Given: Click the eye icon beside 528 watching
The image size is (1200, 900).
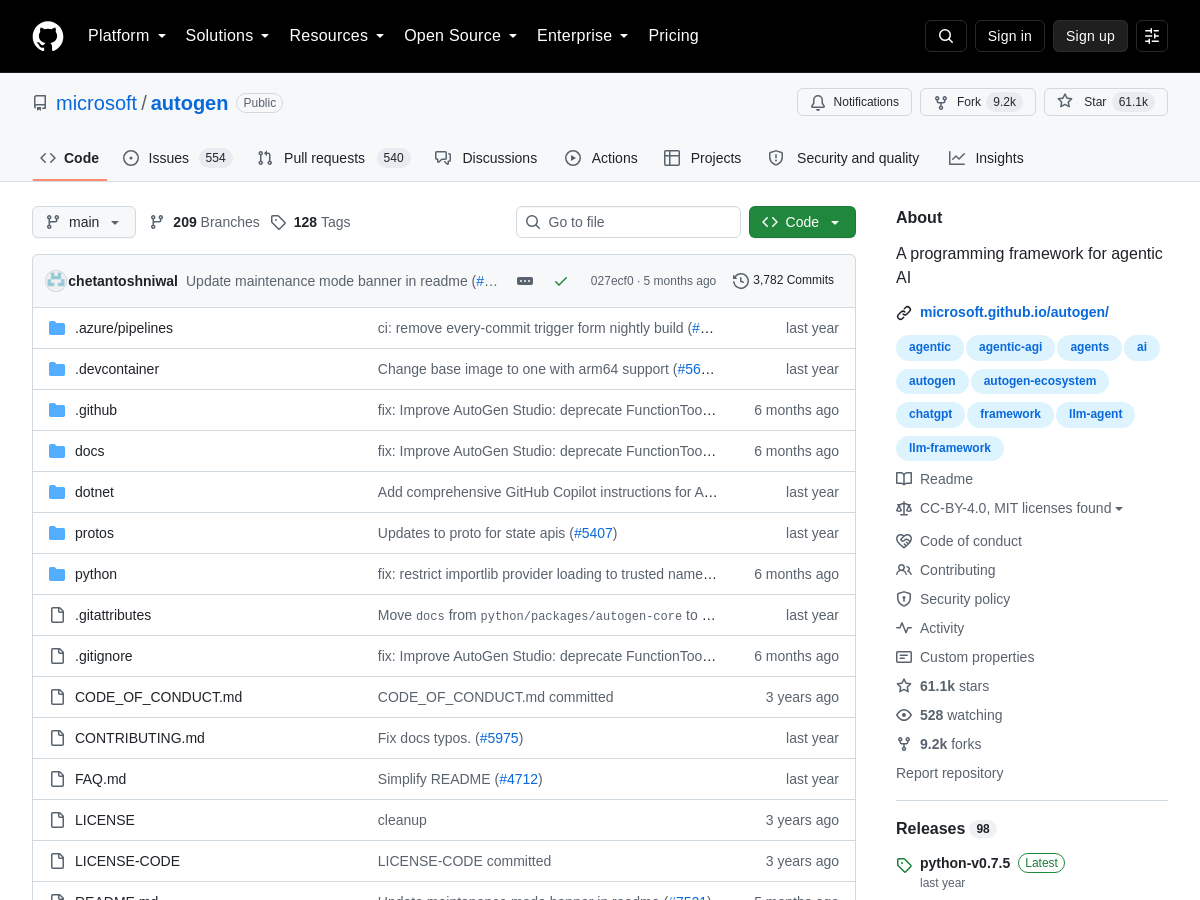Looking at the screenshot, I should (904, 715).
